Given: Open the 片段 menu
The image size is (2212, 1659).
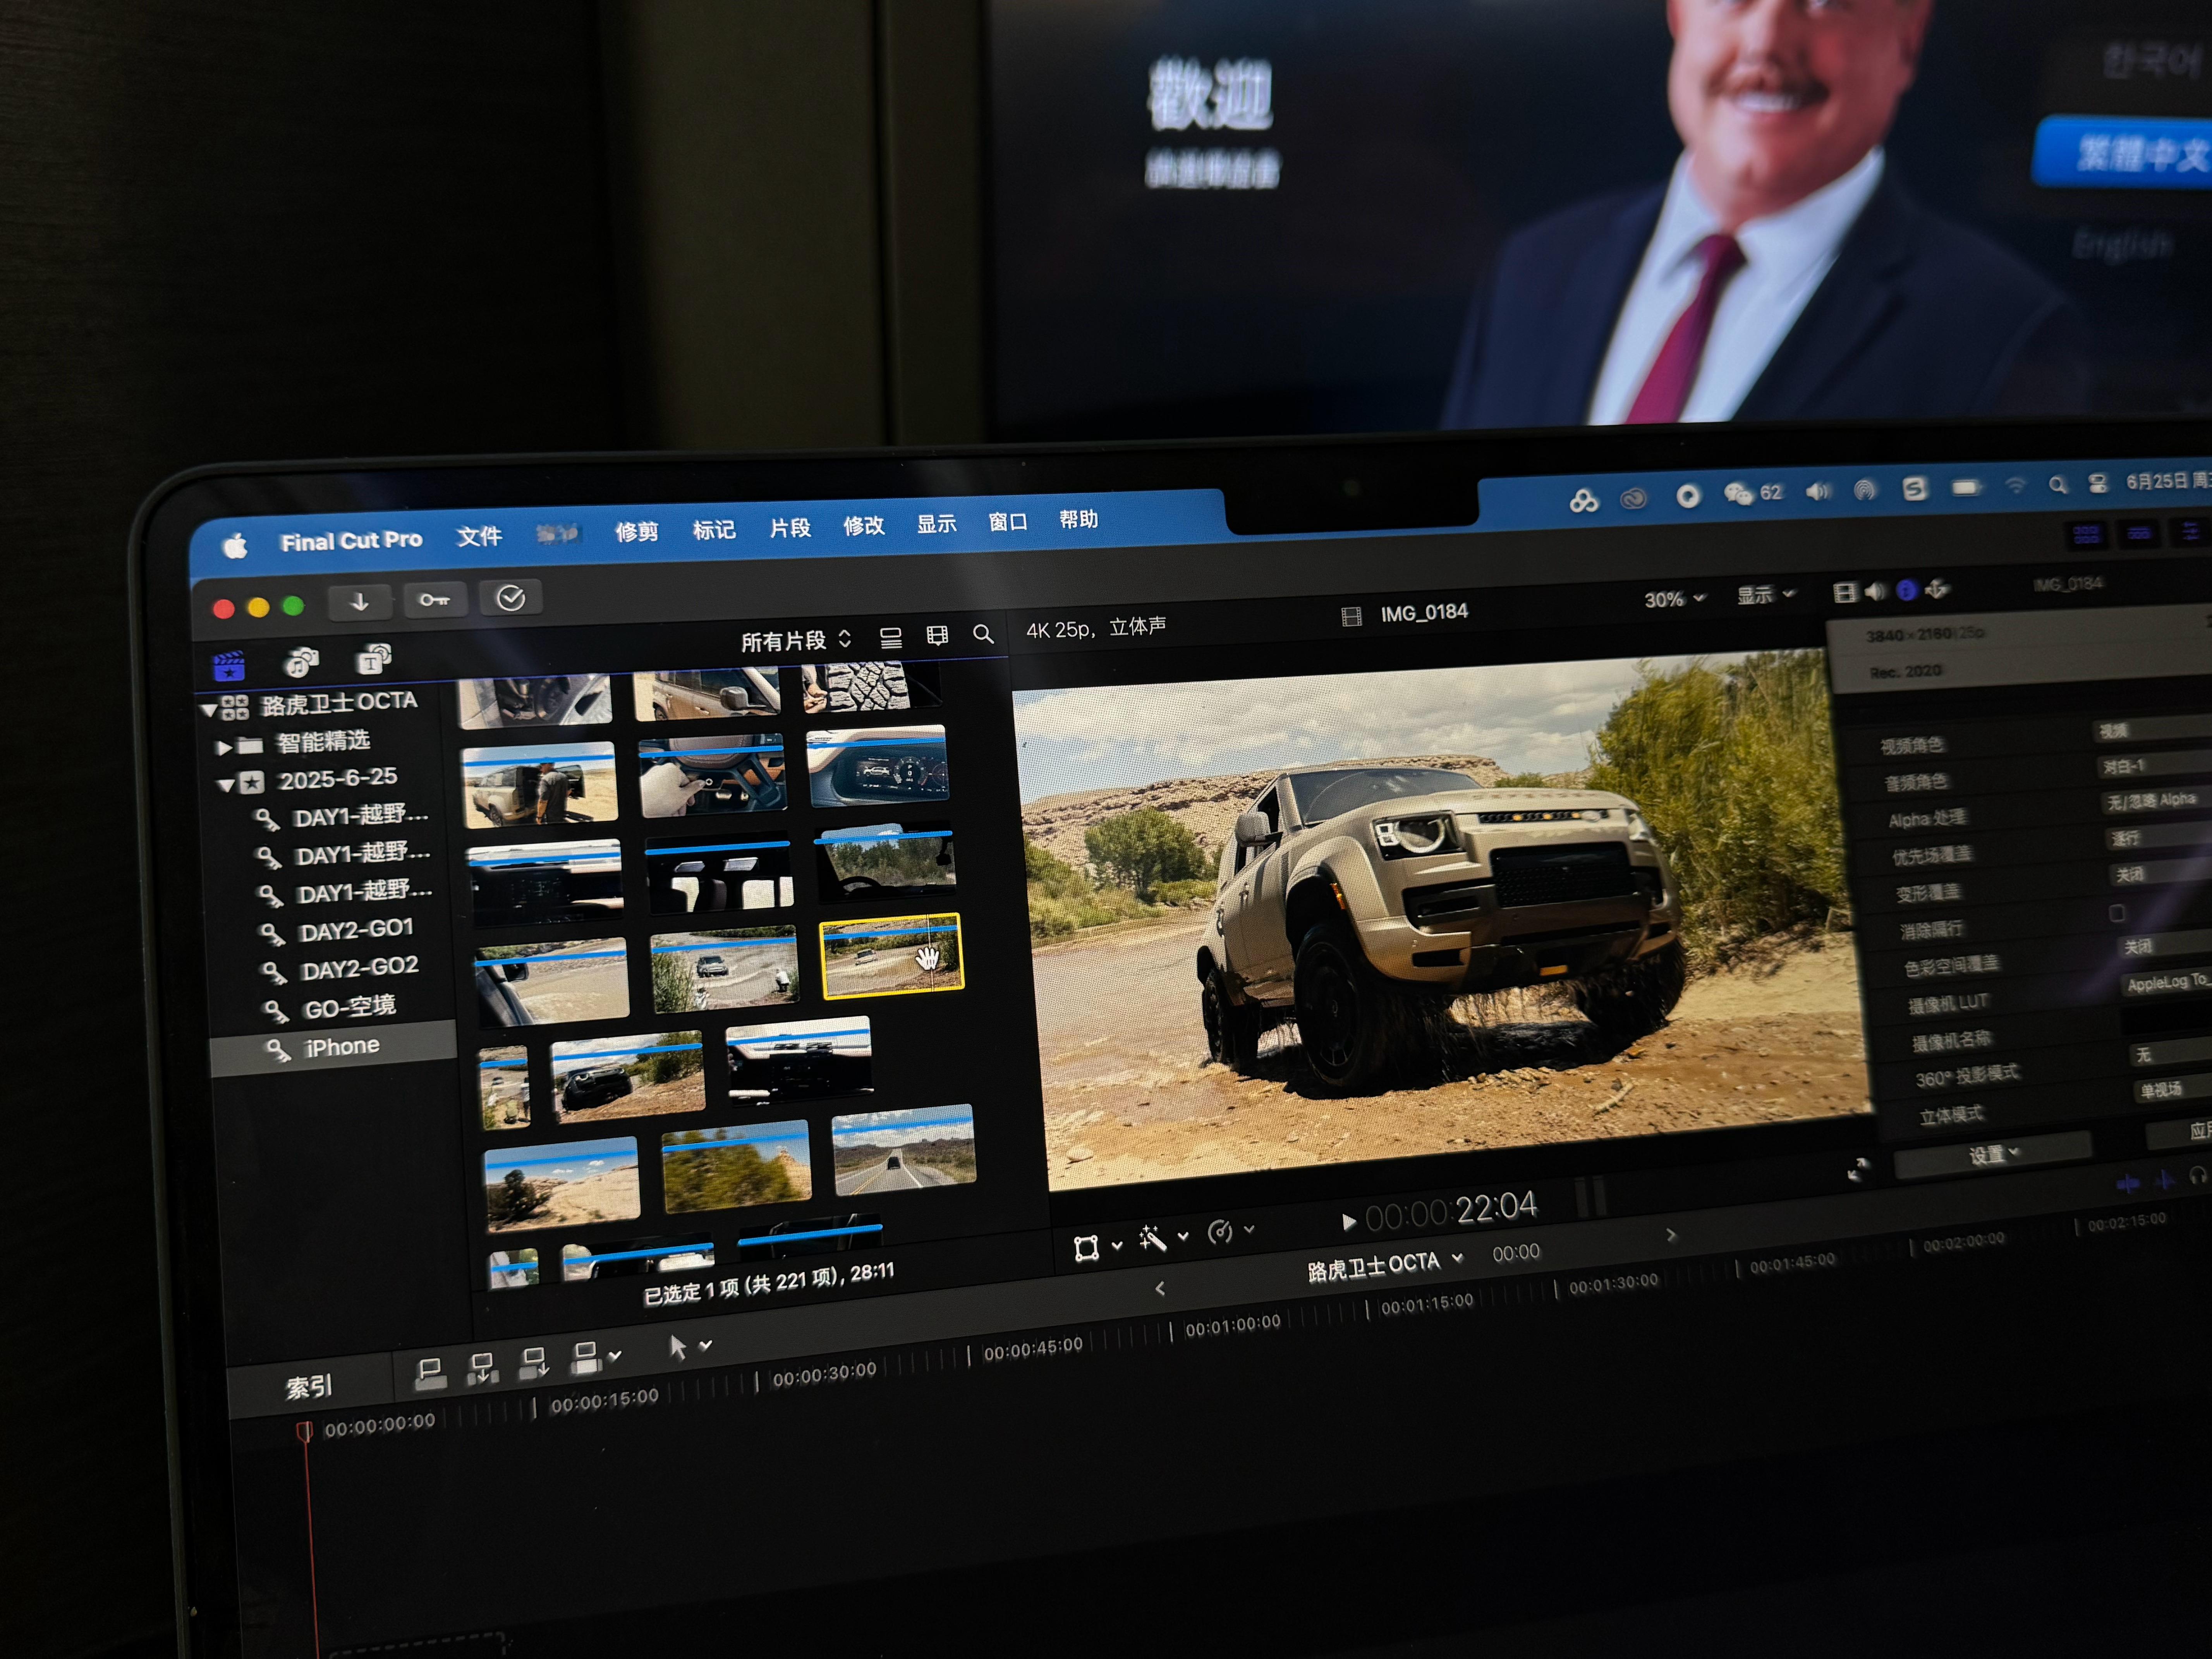Looking at the screenshot, I should coord(790,527).
